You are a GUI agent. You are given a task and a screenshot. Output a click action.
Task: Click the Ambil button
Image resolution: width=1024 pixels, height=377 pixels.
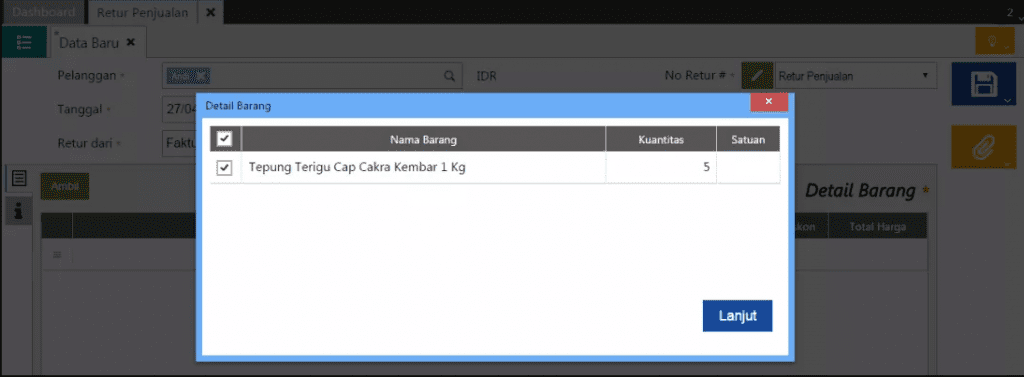click(x=65, y=187)
